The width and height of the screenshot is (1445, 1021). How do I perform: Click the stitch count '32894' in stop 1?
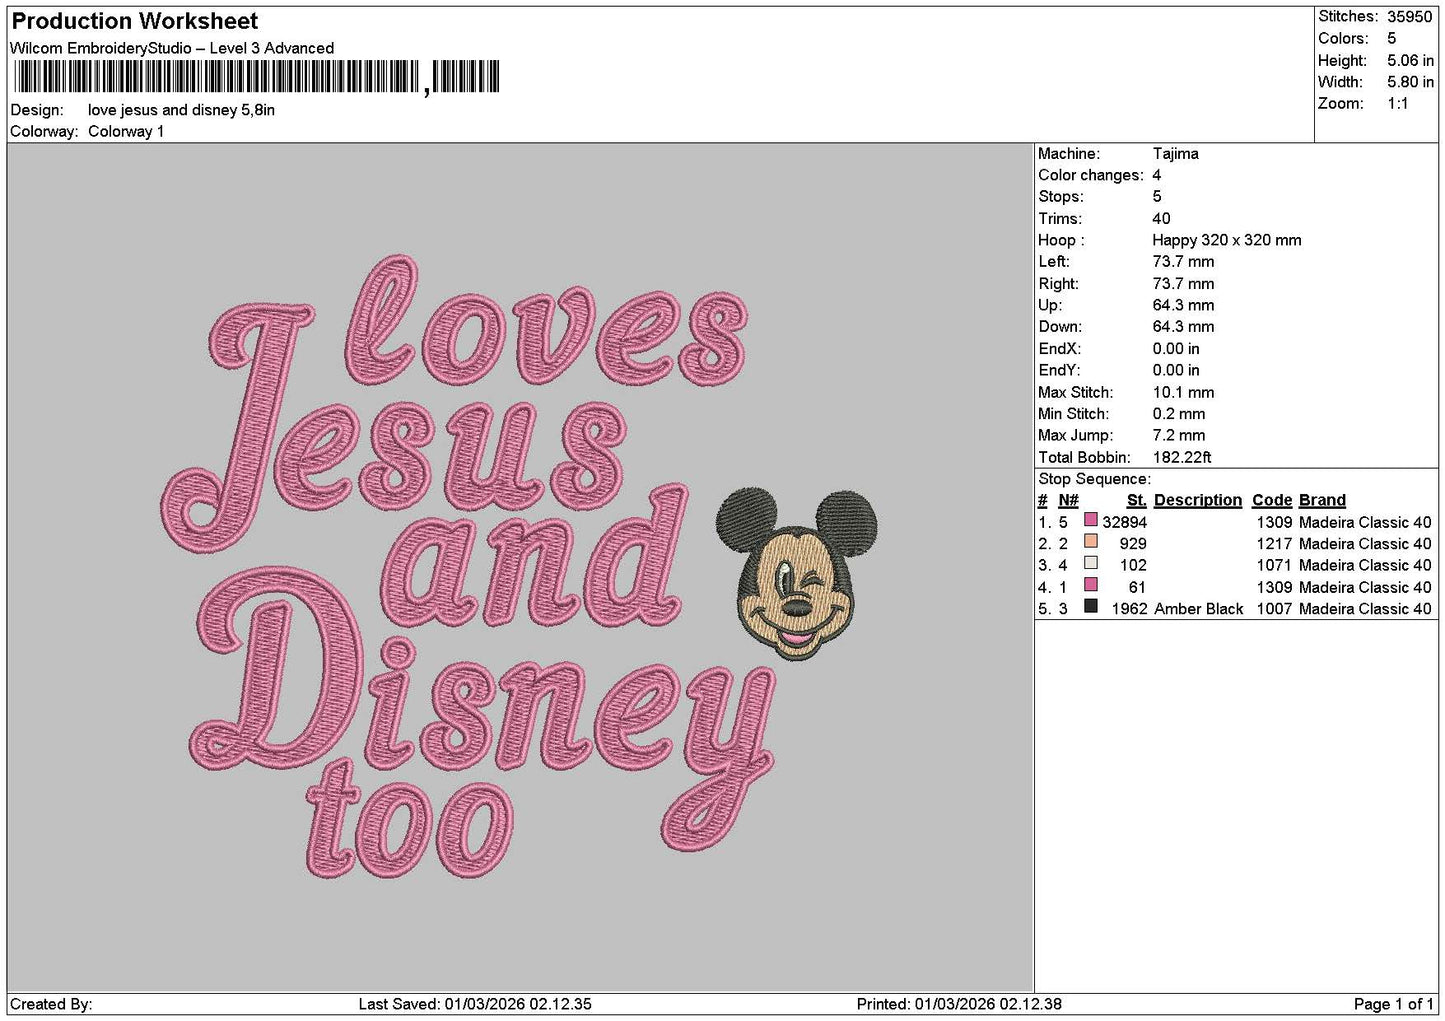tap(1124, 522)
